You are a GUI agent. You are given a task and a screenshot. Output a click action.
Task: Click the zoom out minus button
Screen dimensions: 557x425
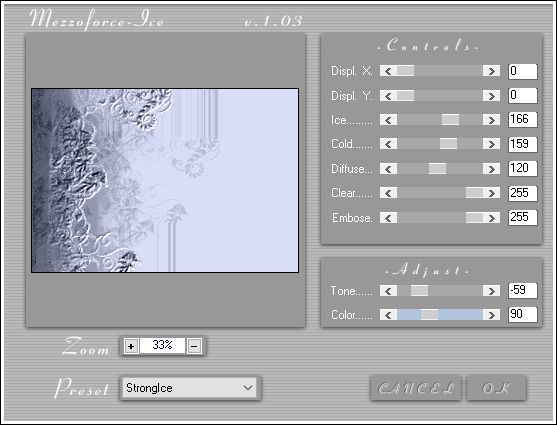(x=194, y=346)
